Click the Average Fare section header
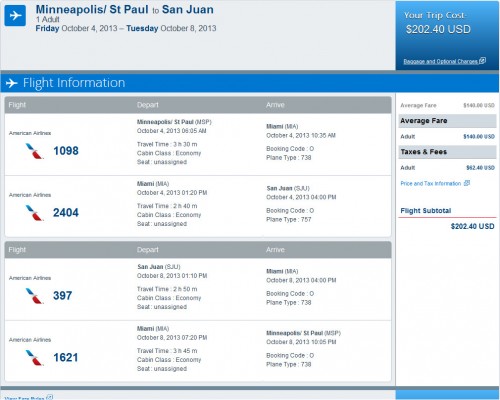Viewport: 500px width, 400px height. (447, 121)
